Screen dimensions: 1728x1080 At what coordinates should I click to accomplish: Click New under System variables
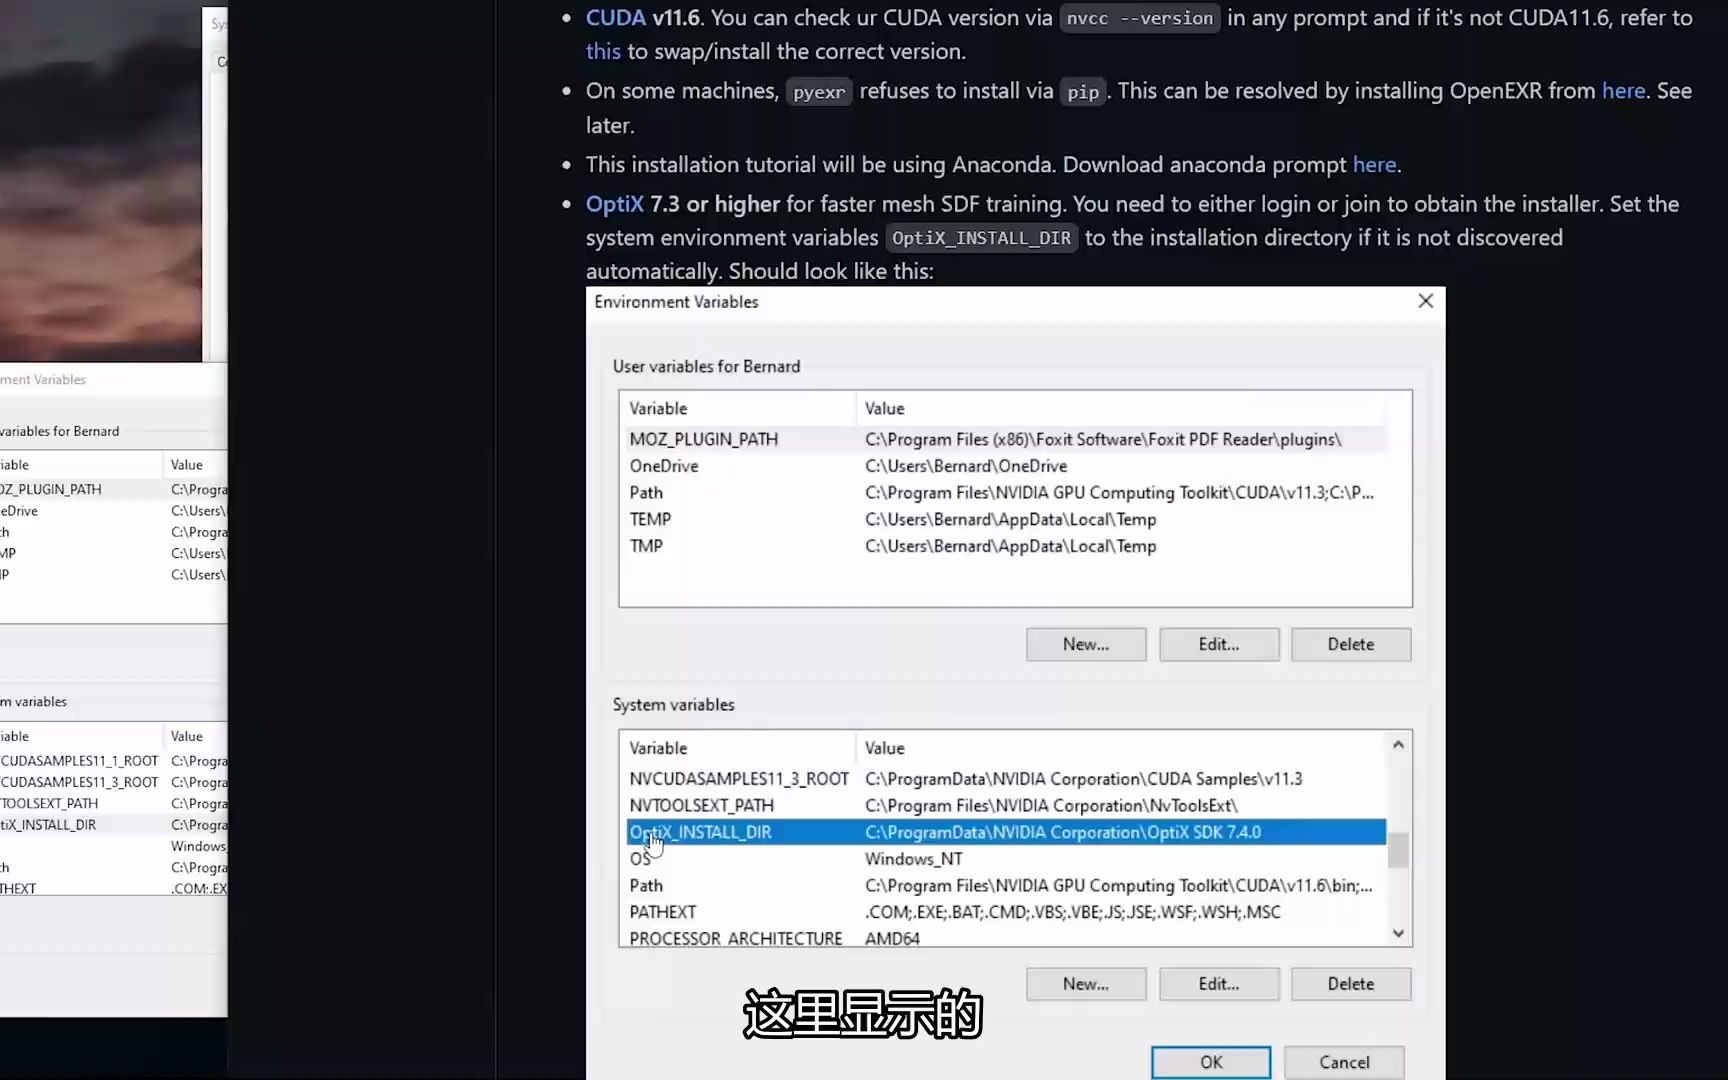(x=1085, y=983)
